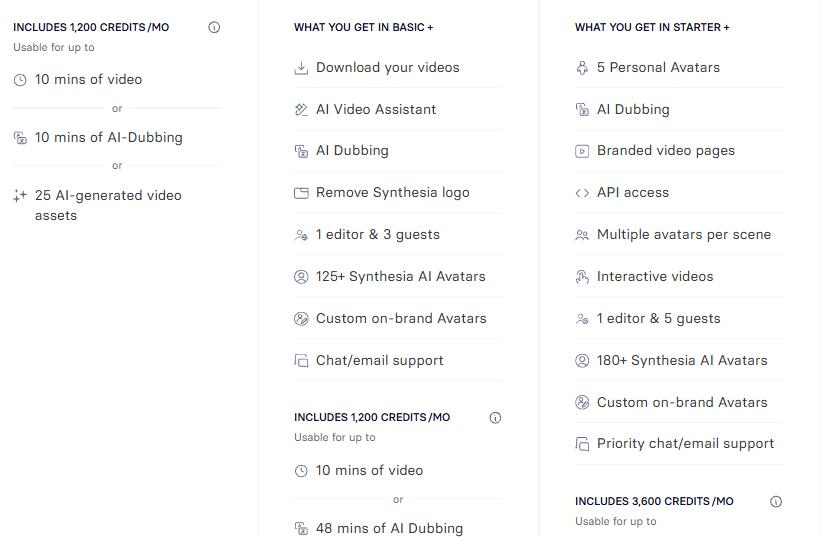
Task: Click the icon next to Remove Synthesia logo
Action: 301,193
